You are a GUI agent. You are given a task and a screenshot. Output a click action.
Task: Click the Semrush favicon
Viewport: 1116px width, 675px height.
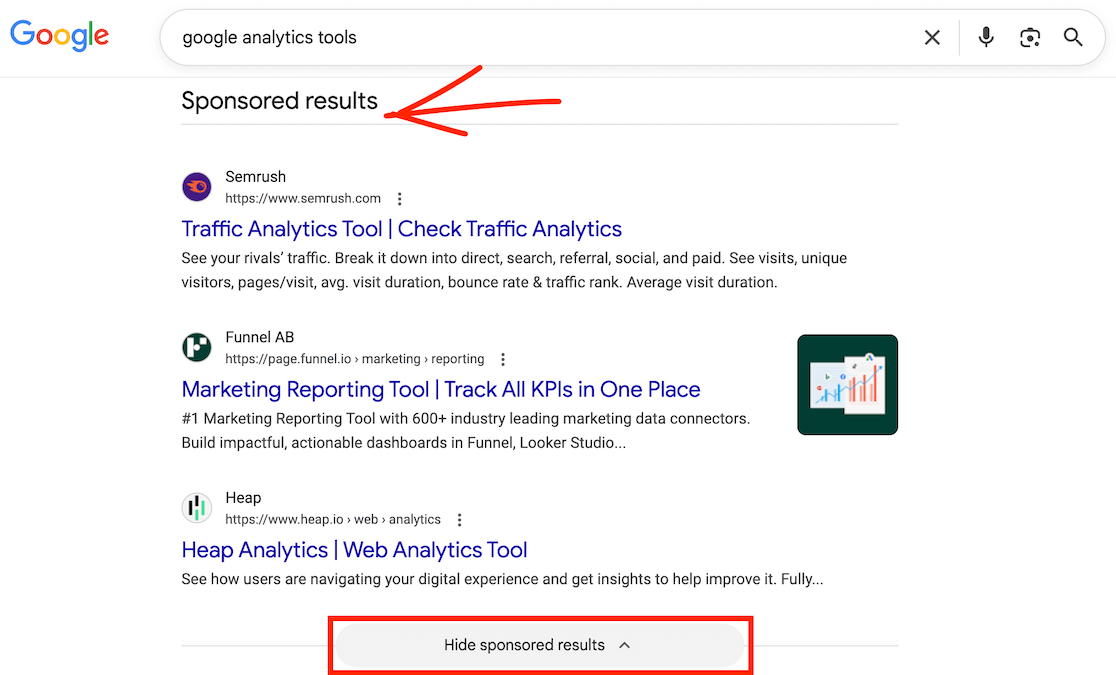(196, 186)
